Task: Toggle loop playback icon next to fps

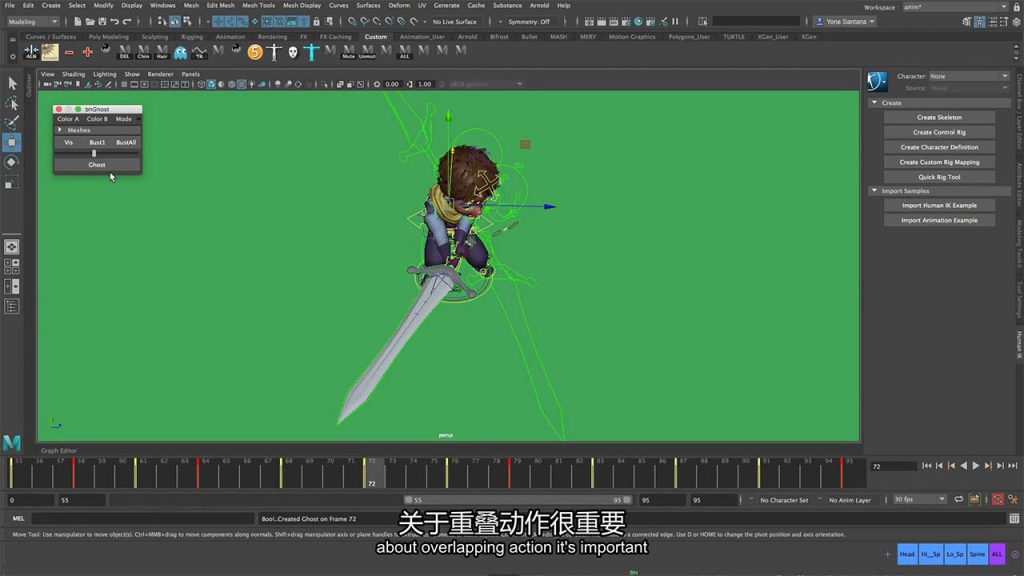Action: pyautogui.click(x=959, y=500)
